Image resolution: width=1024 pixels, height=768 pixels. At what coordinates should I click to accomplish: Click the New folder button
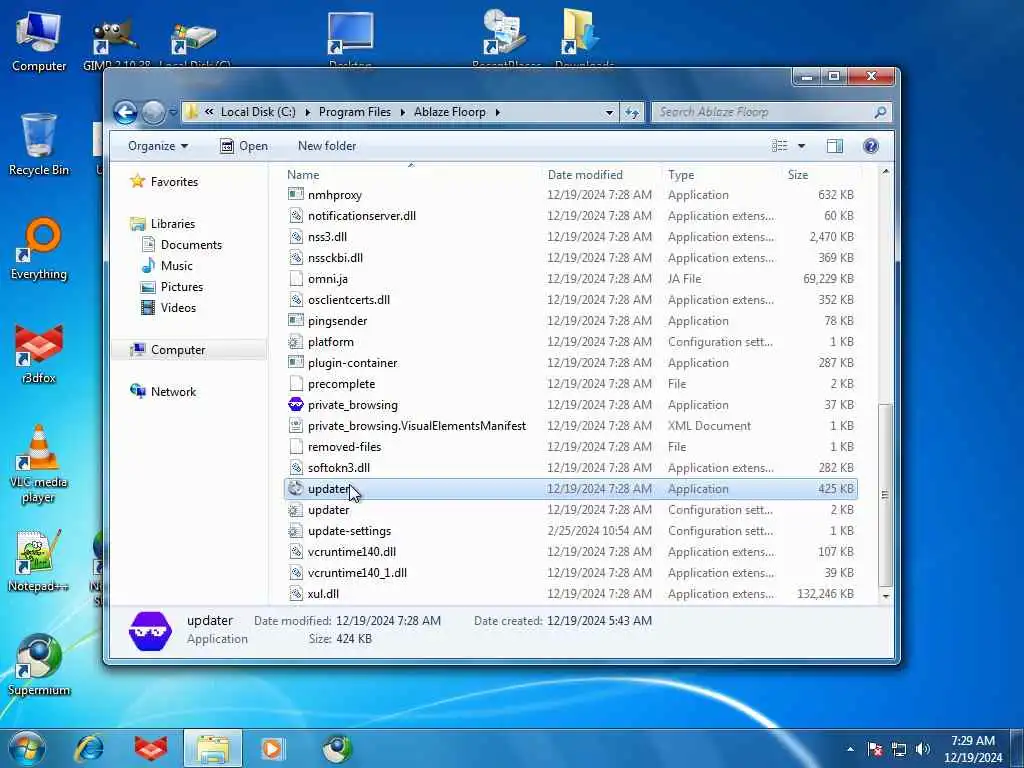pos(327,146)
